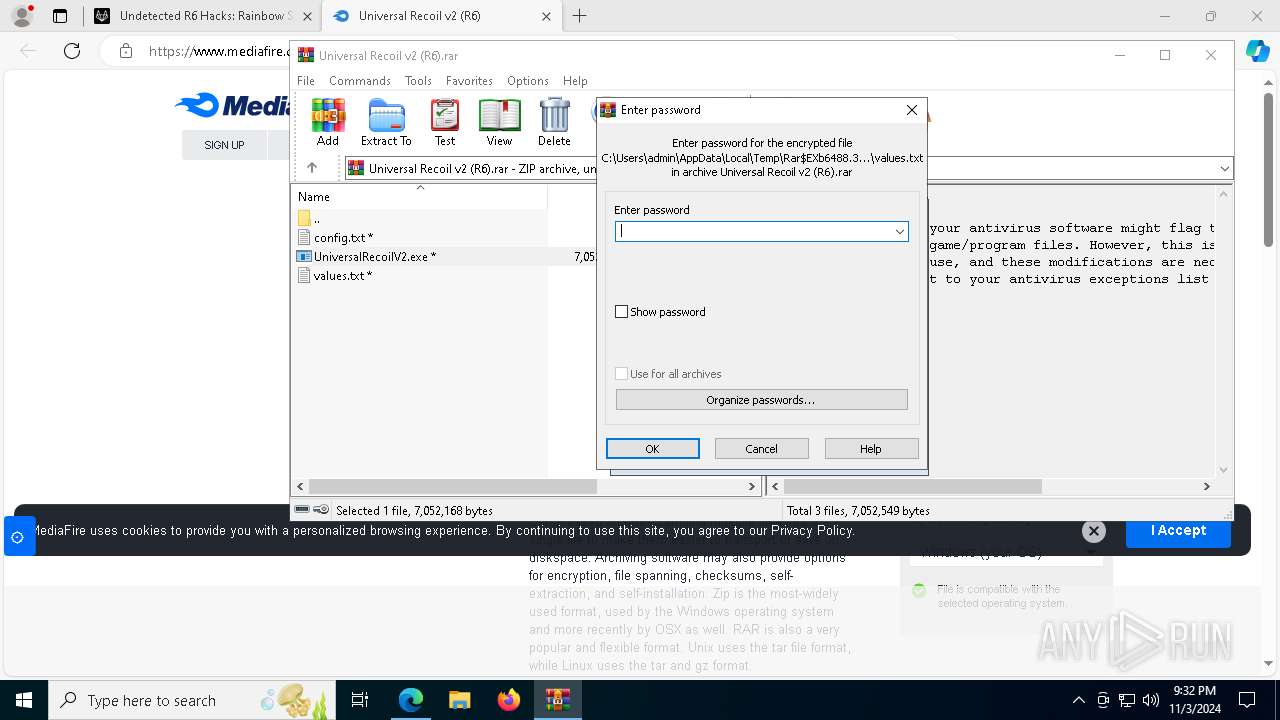Screen dimensions: 1280x720
Task: Go up one folder level arrow
Action: point(312,168)
